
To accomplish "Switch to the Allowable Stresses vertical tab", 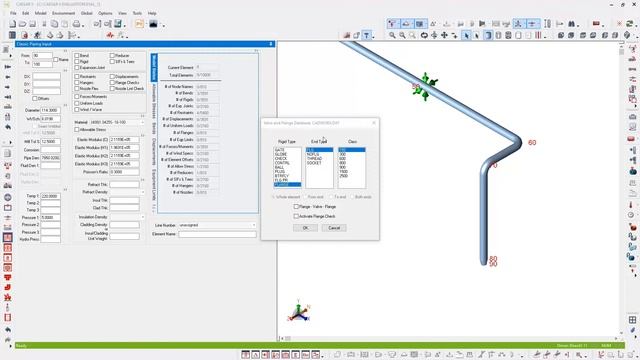I will (154, 101).
